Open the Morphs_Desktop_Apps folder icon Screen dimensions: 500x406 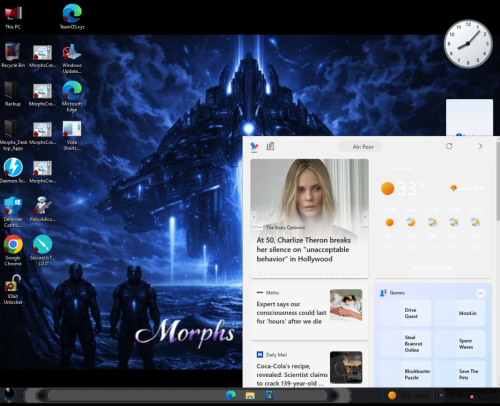[13, 136]
